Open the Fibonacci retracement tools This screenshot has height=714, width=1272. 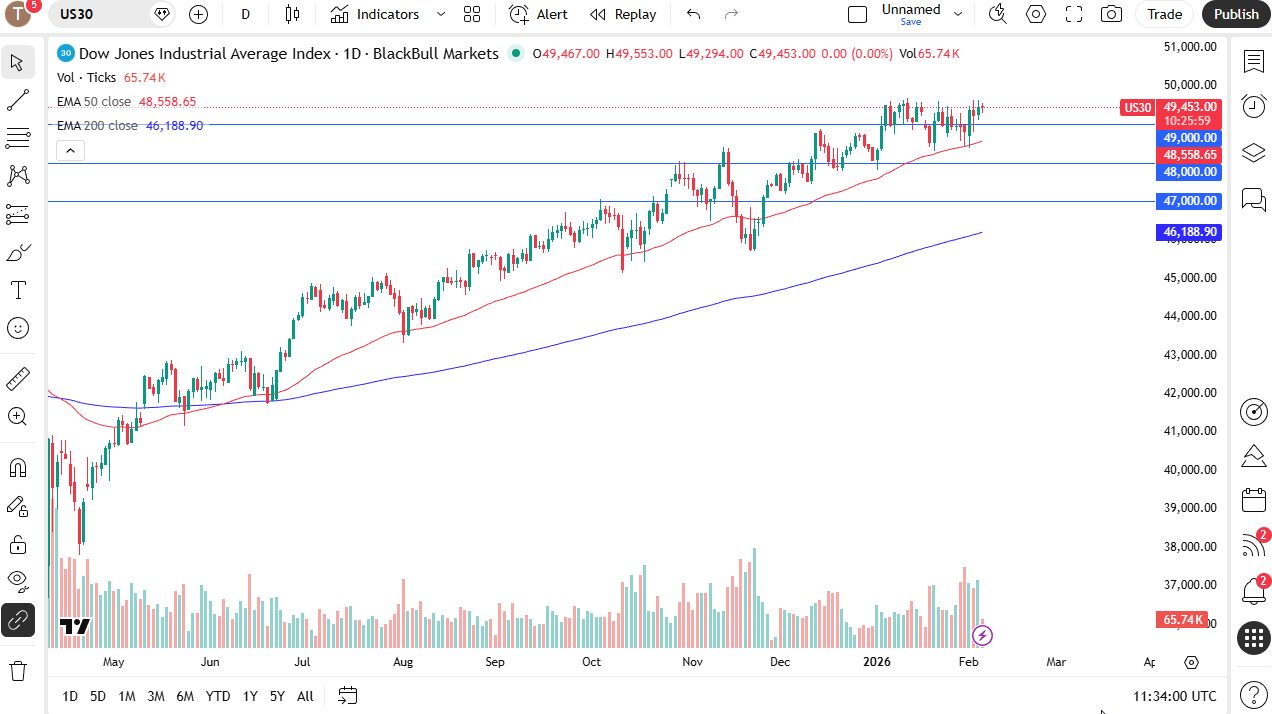(x=17, y=138)
